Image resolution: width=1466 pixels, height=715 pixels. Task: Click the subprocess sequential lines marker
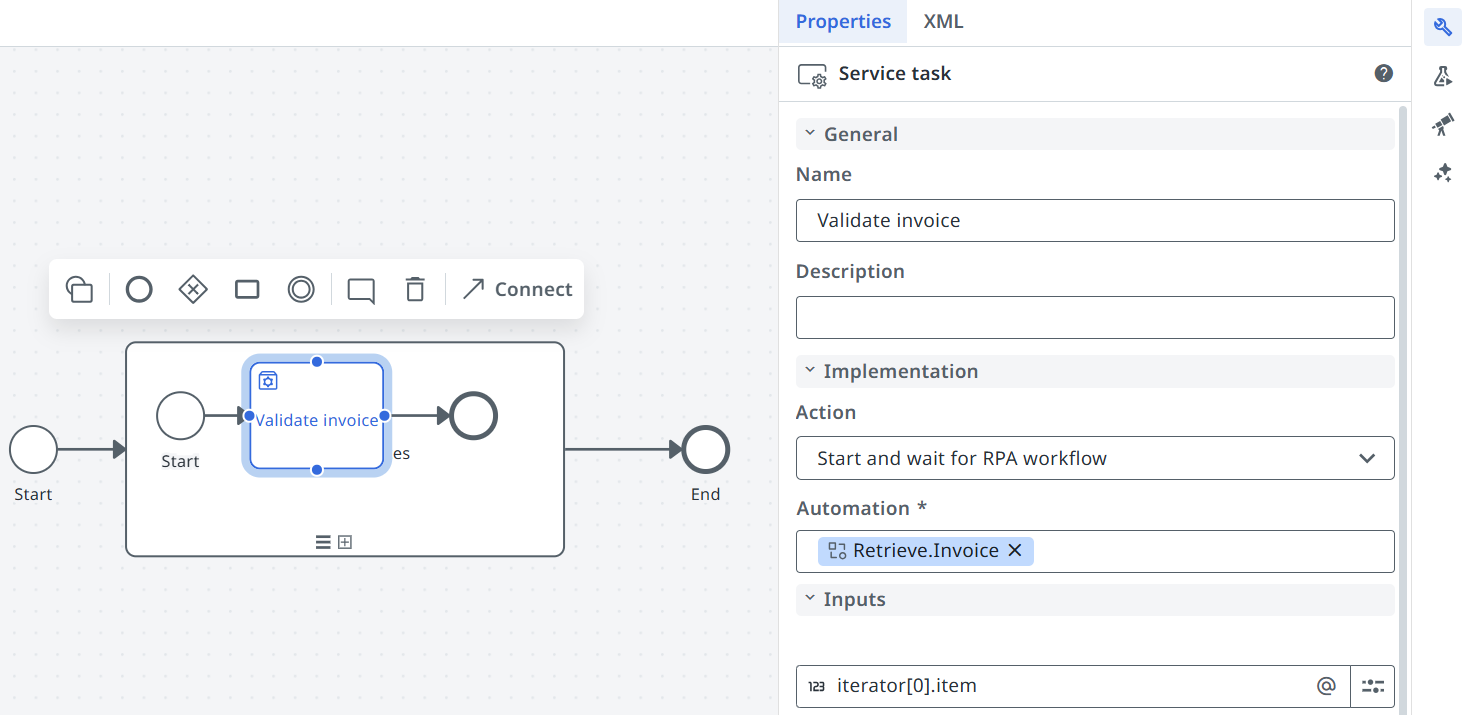323,542
